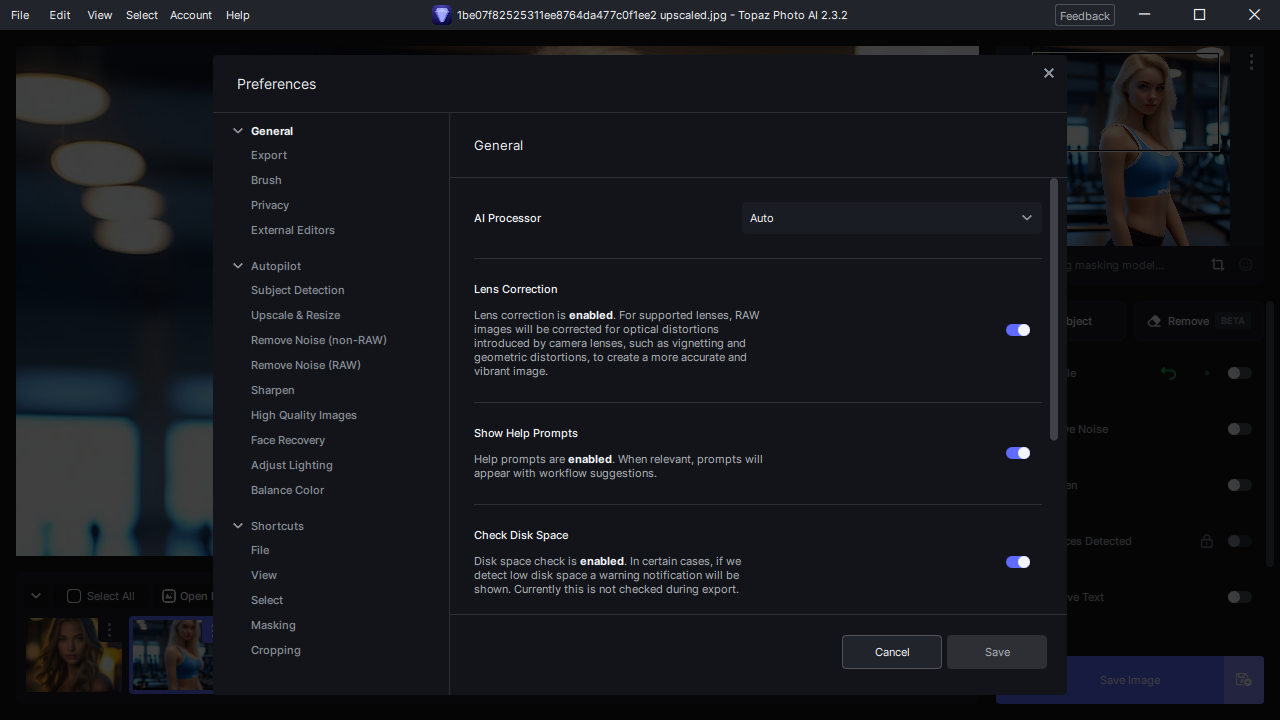Open the Edit menu in the menu bar
The width and height of the screenshot is (1280, 720).
point(60,15)
